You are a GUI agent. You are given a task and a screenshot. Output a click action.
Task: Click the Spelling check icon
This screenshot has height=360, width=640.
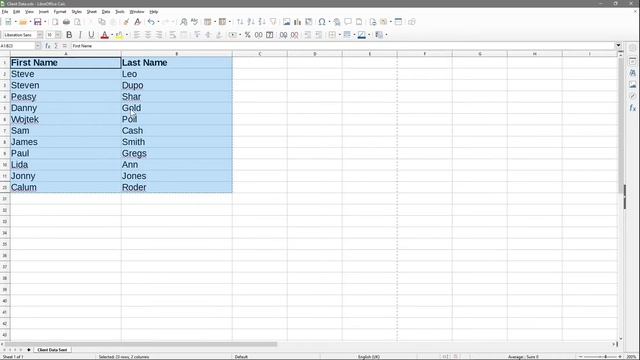(194, 22)
